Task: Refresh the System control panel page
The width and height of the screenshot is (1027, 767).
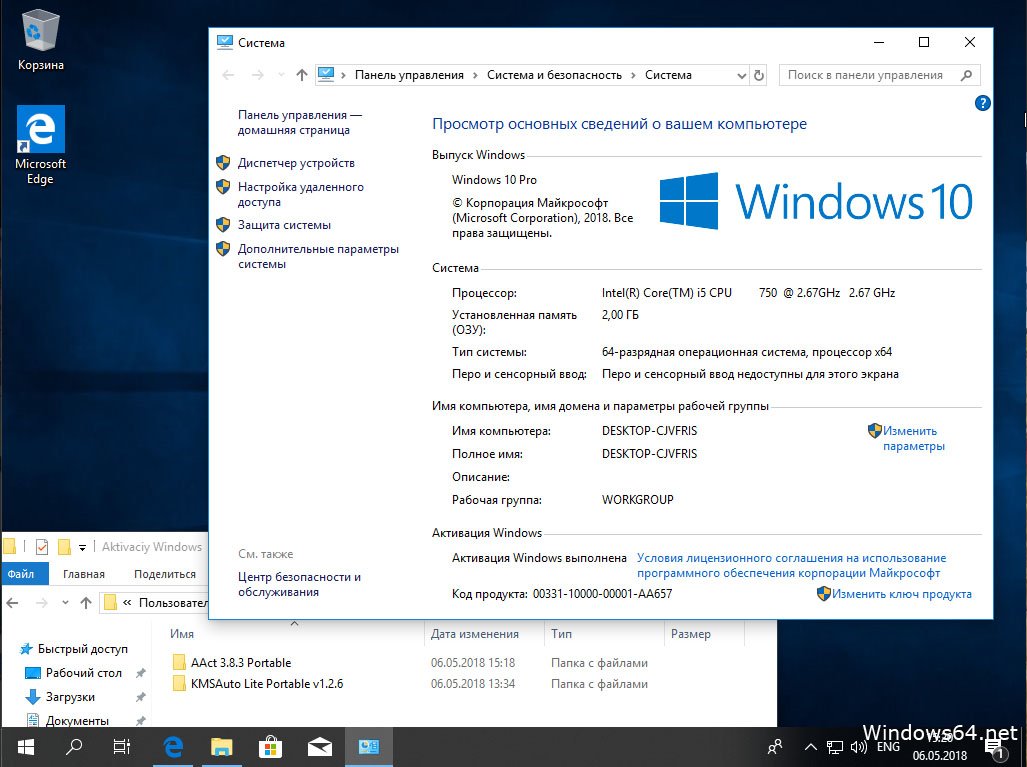Action: (758, 75)
